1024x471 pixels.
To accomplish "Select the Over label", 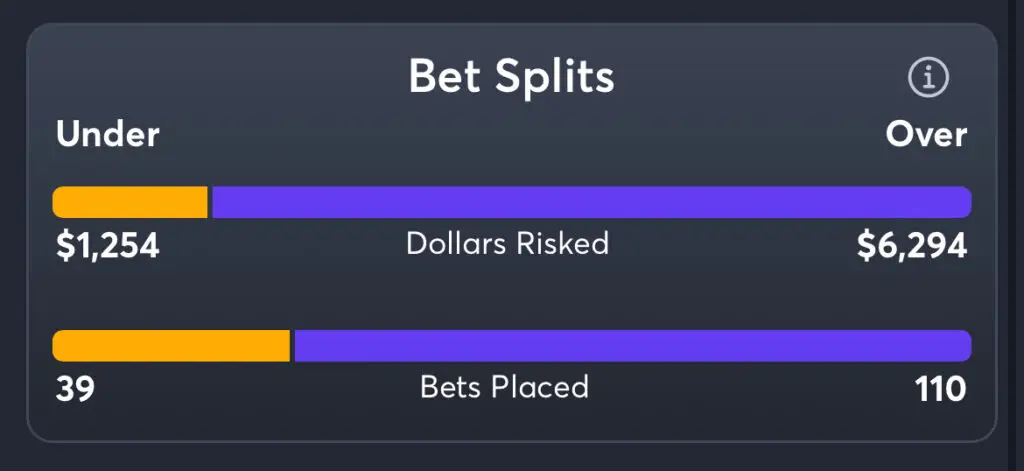I will 926,135.
